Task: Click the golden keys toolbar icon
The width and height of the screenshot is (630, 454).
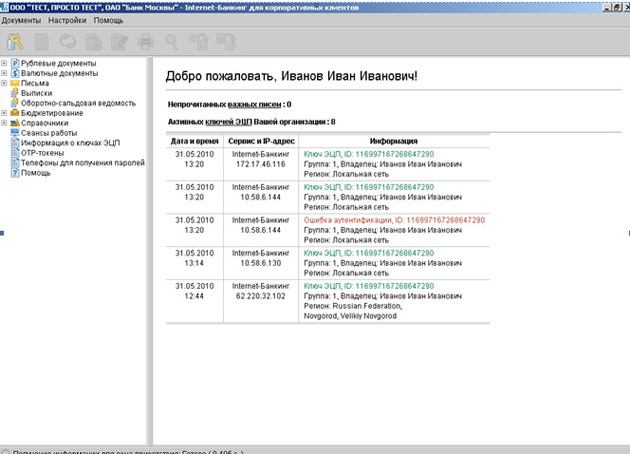Action: point(15,42)
